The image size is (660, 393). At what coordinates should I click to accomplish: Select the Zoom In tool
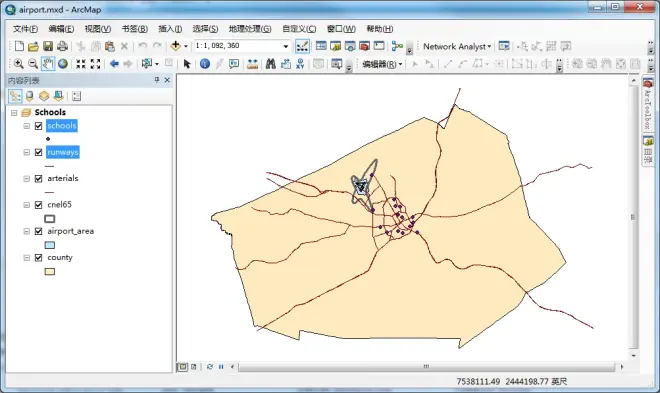[18, 64]
